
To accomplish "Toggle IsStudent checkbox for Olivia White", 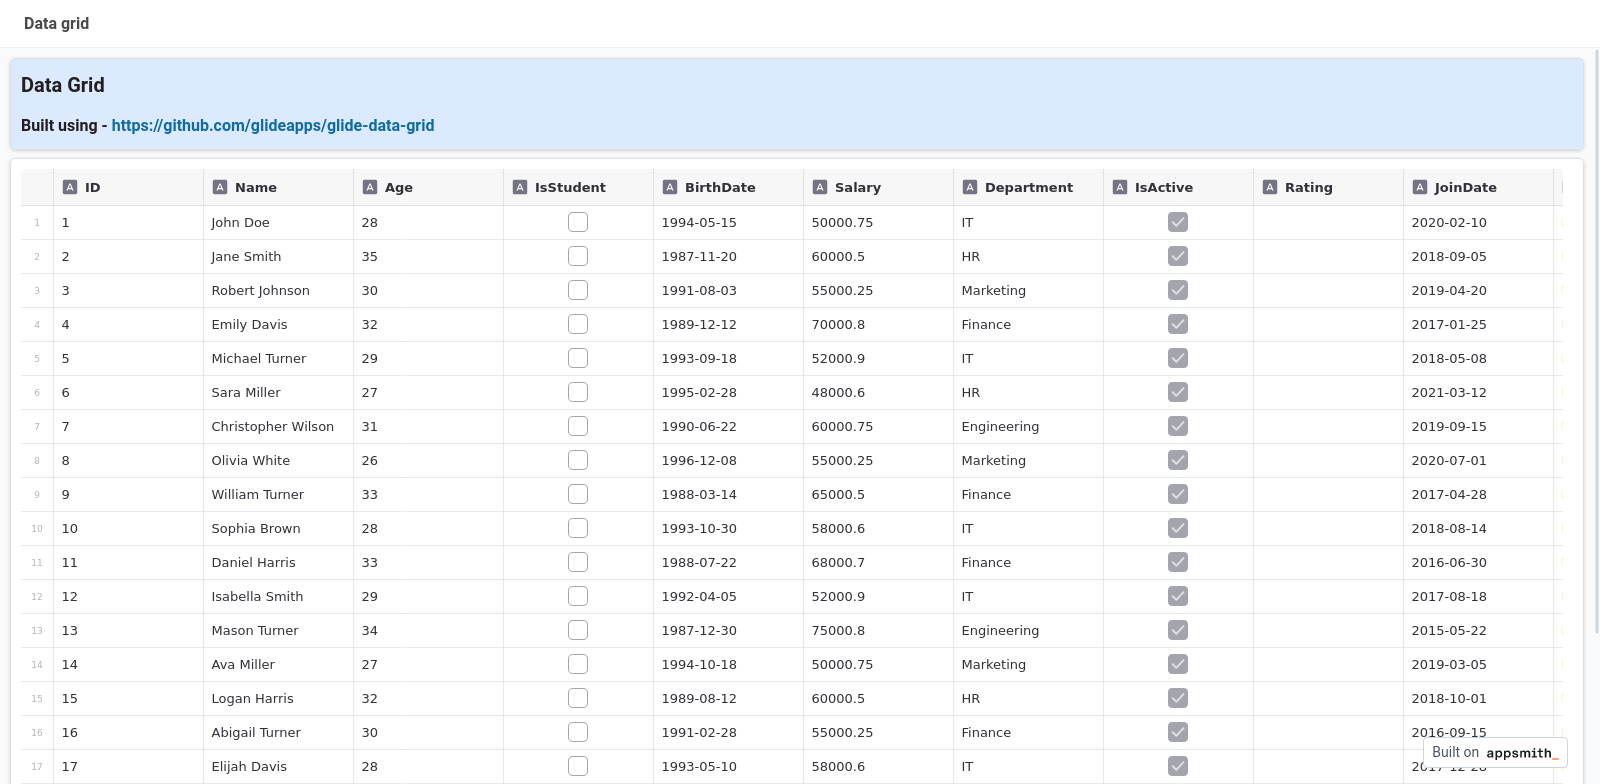I will coord(578,460).
